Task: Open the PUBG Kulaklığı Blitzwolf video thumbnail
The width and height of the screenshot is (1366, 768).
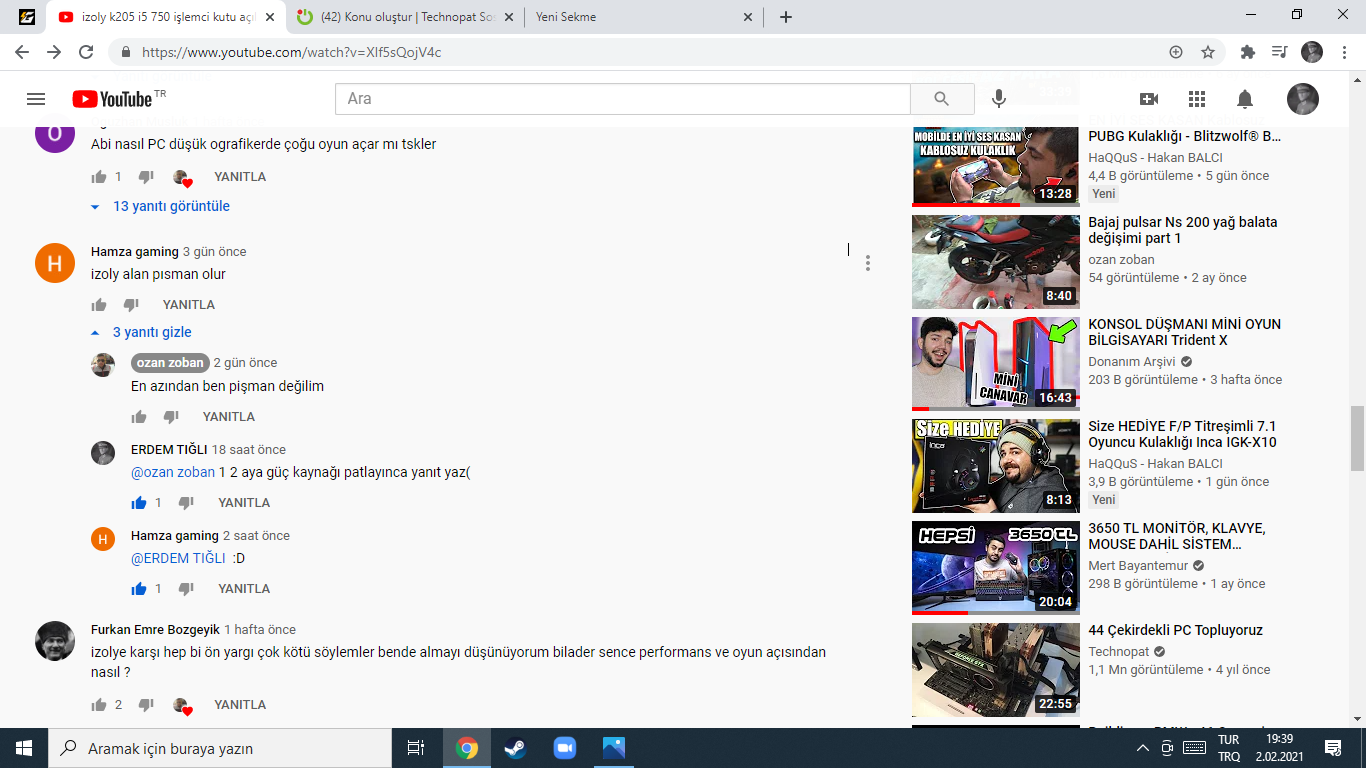Action: [x=996, y=165]
